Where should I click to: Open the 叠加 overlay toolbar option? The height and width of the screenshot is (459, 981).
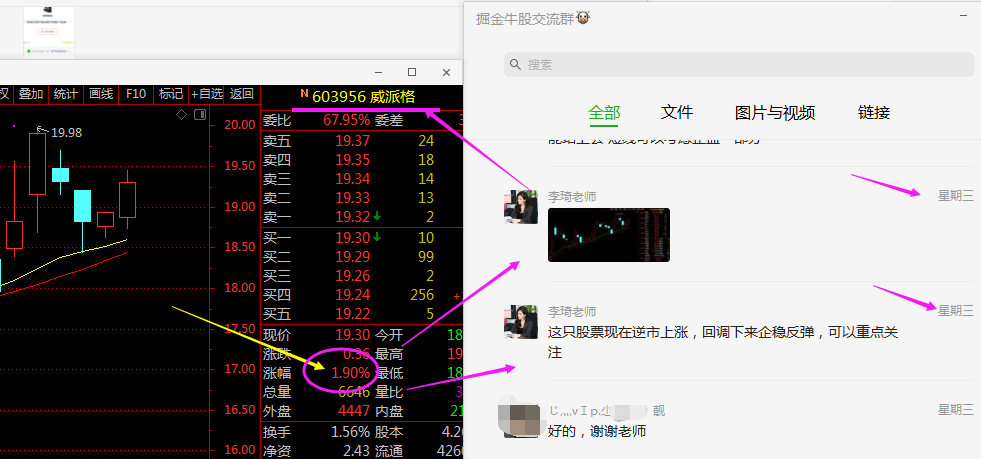(x=31, y=94)
